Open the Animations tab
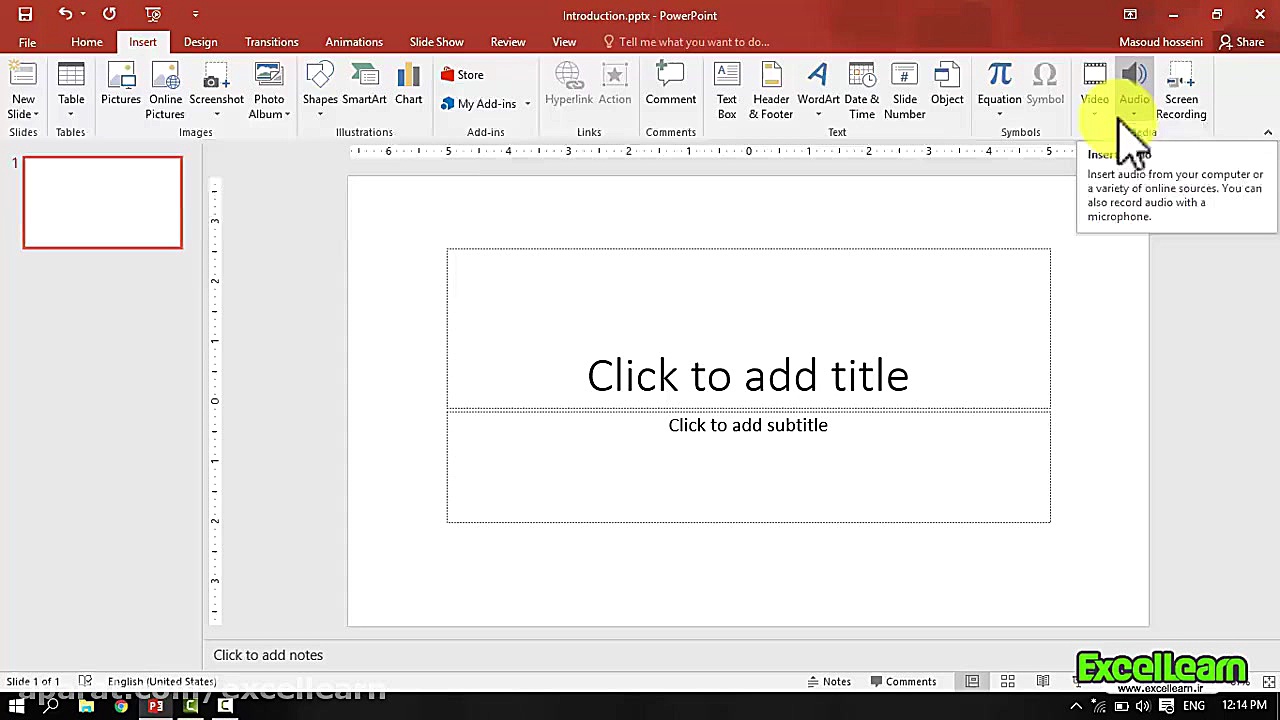Viewport: 1280px width, 720px height. point(354,42)
